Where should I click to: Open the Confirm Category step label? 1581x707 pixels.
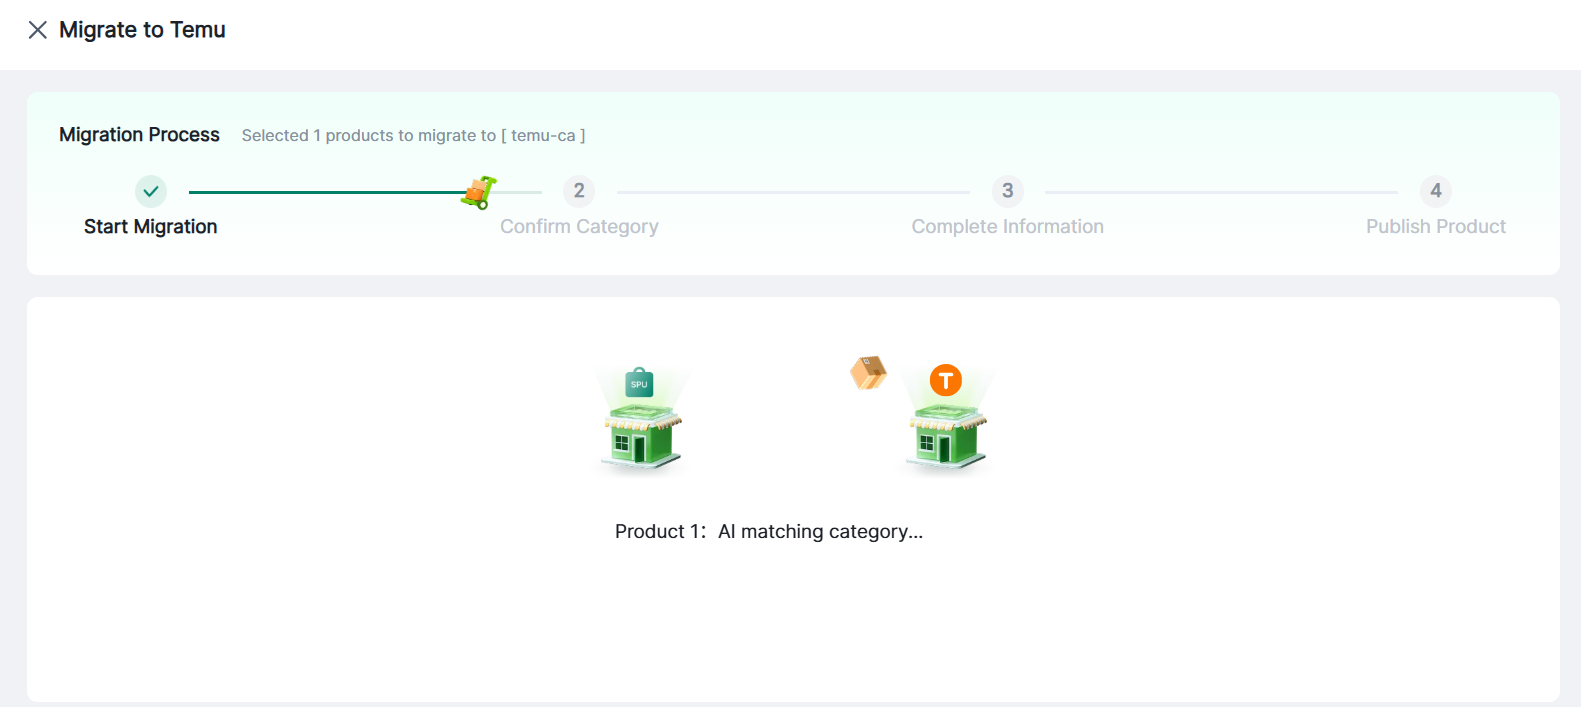pos(579,227)
